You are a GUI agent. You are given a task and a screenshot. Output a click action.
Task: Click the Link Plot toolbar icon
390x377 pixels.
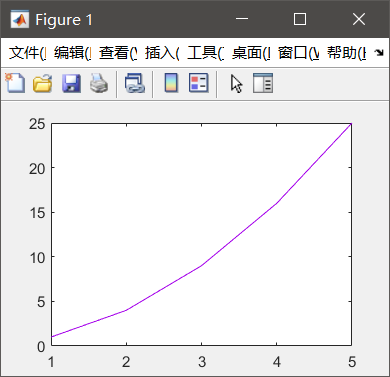click(135, 83)
